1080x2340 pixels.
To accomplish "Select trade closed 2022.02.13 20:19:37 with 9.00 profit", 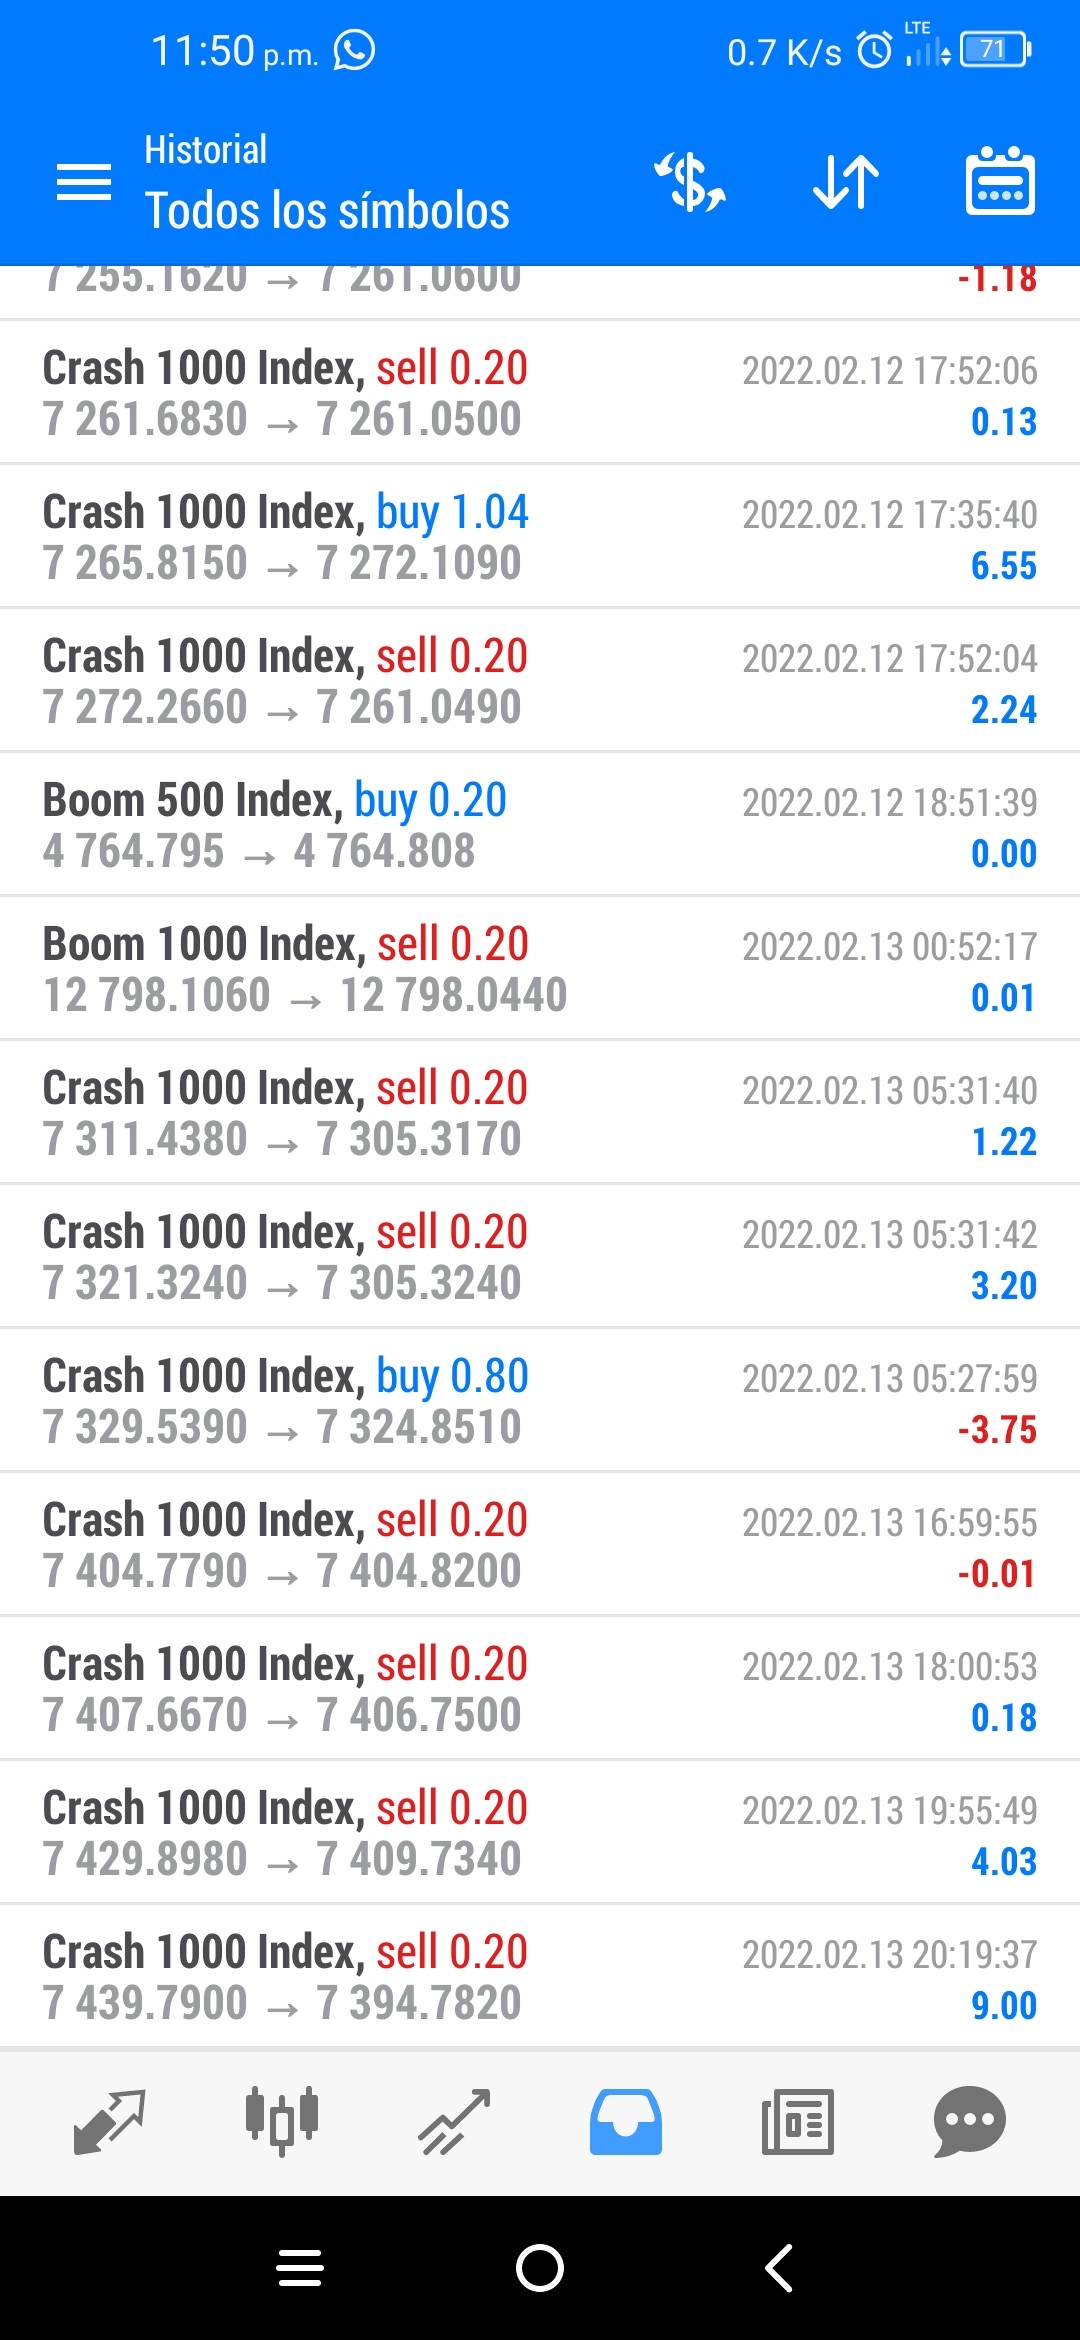I will tap(540, 1976).
